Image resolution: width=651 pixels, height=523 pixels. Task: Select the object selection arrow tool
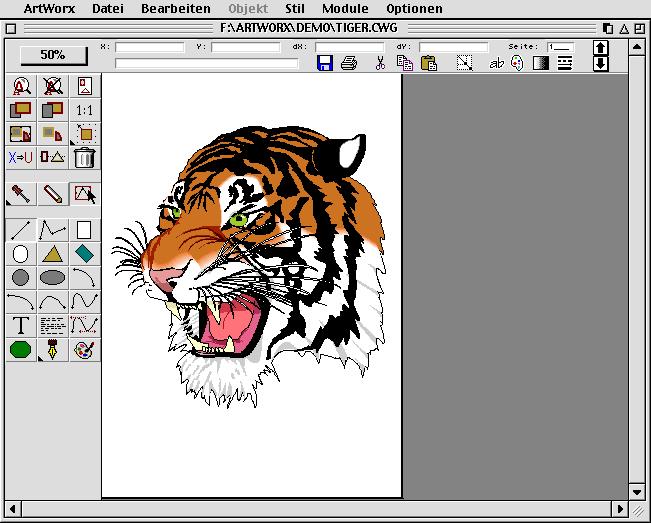coord(85,194)
